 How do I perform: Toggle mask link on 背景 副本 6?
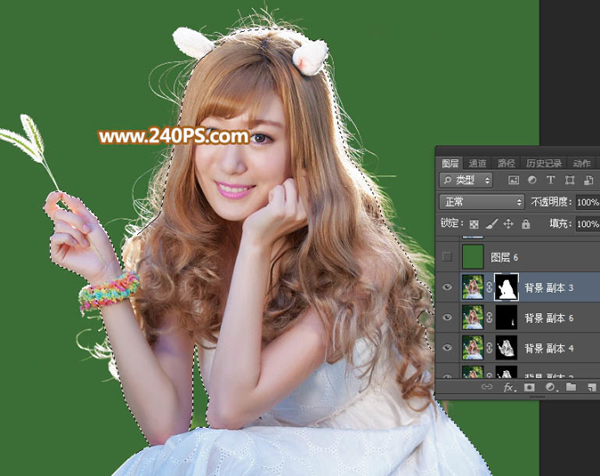tap(489, 318)
